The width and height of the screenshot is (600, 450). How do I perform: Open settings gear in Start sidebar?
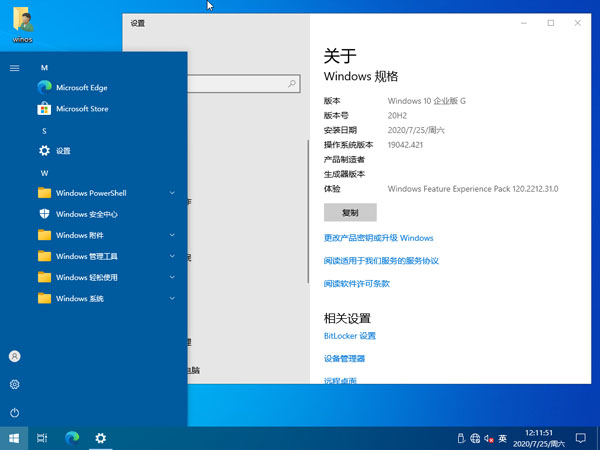15,384
